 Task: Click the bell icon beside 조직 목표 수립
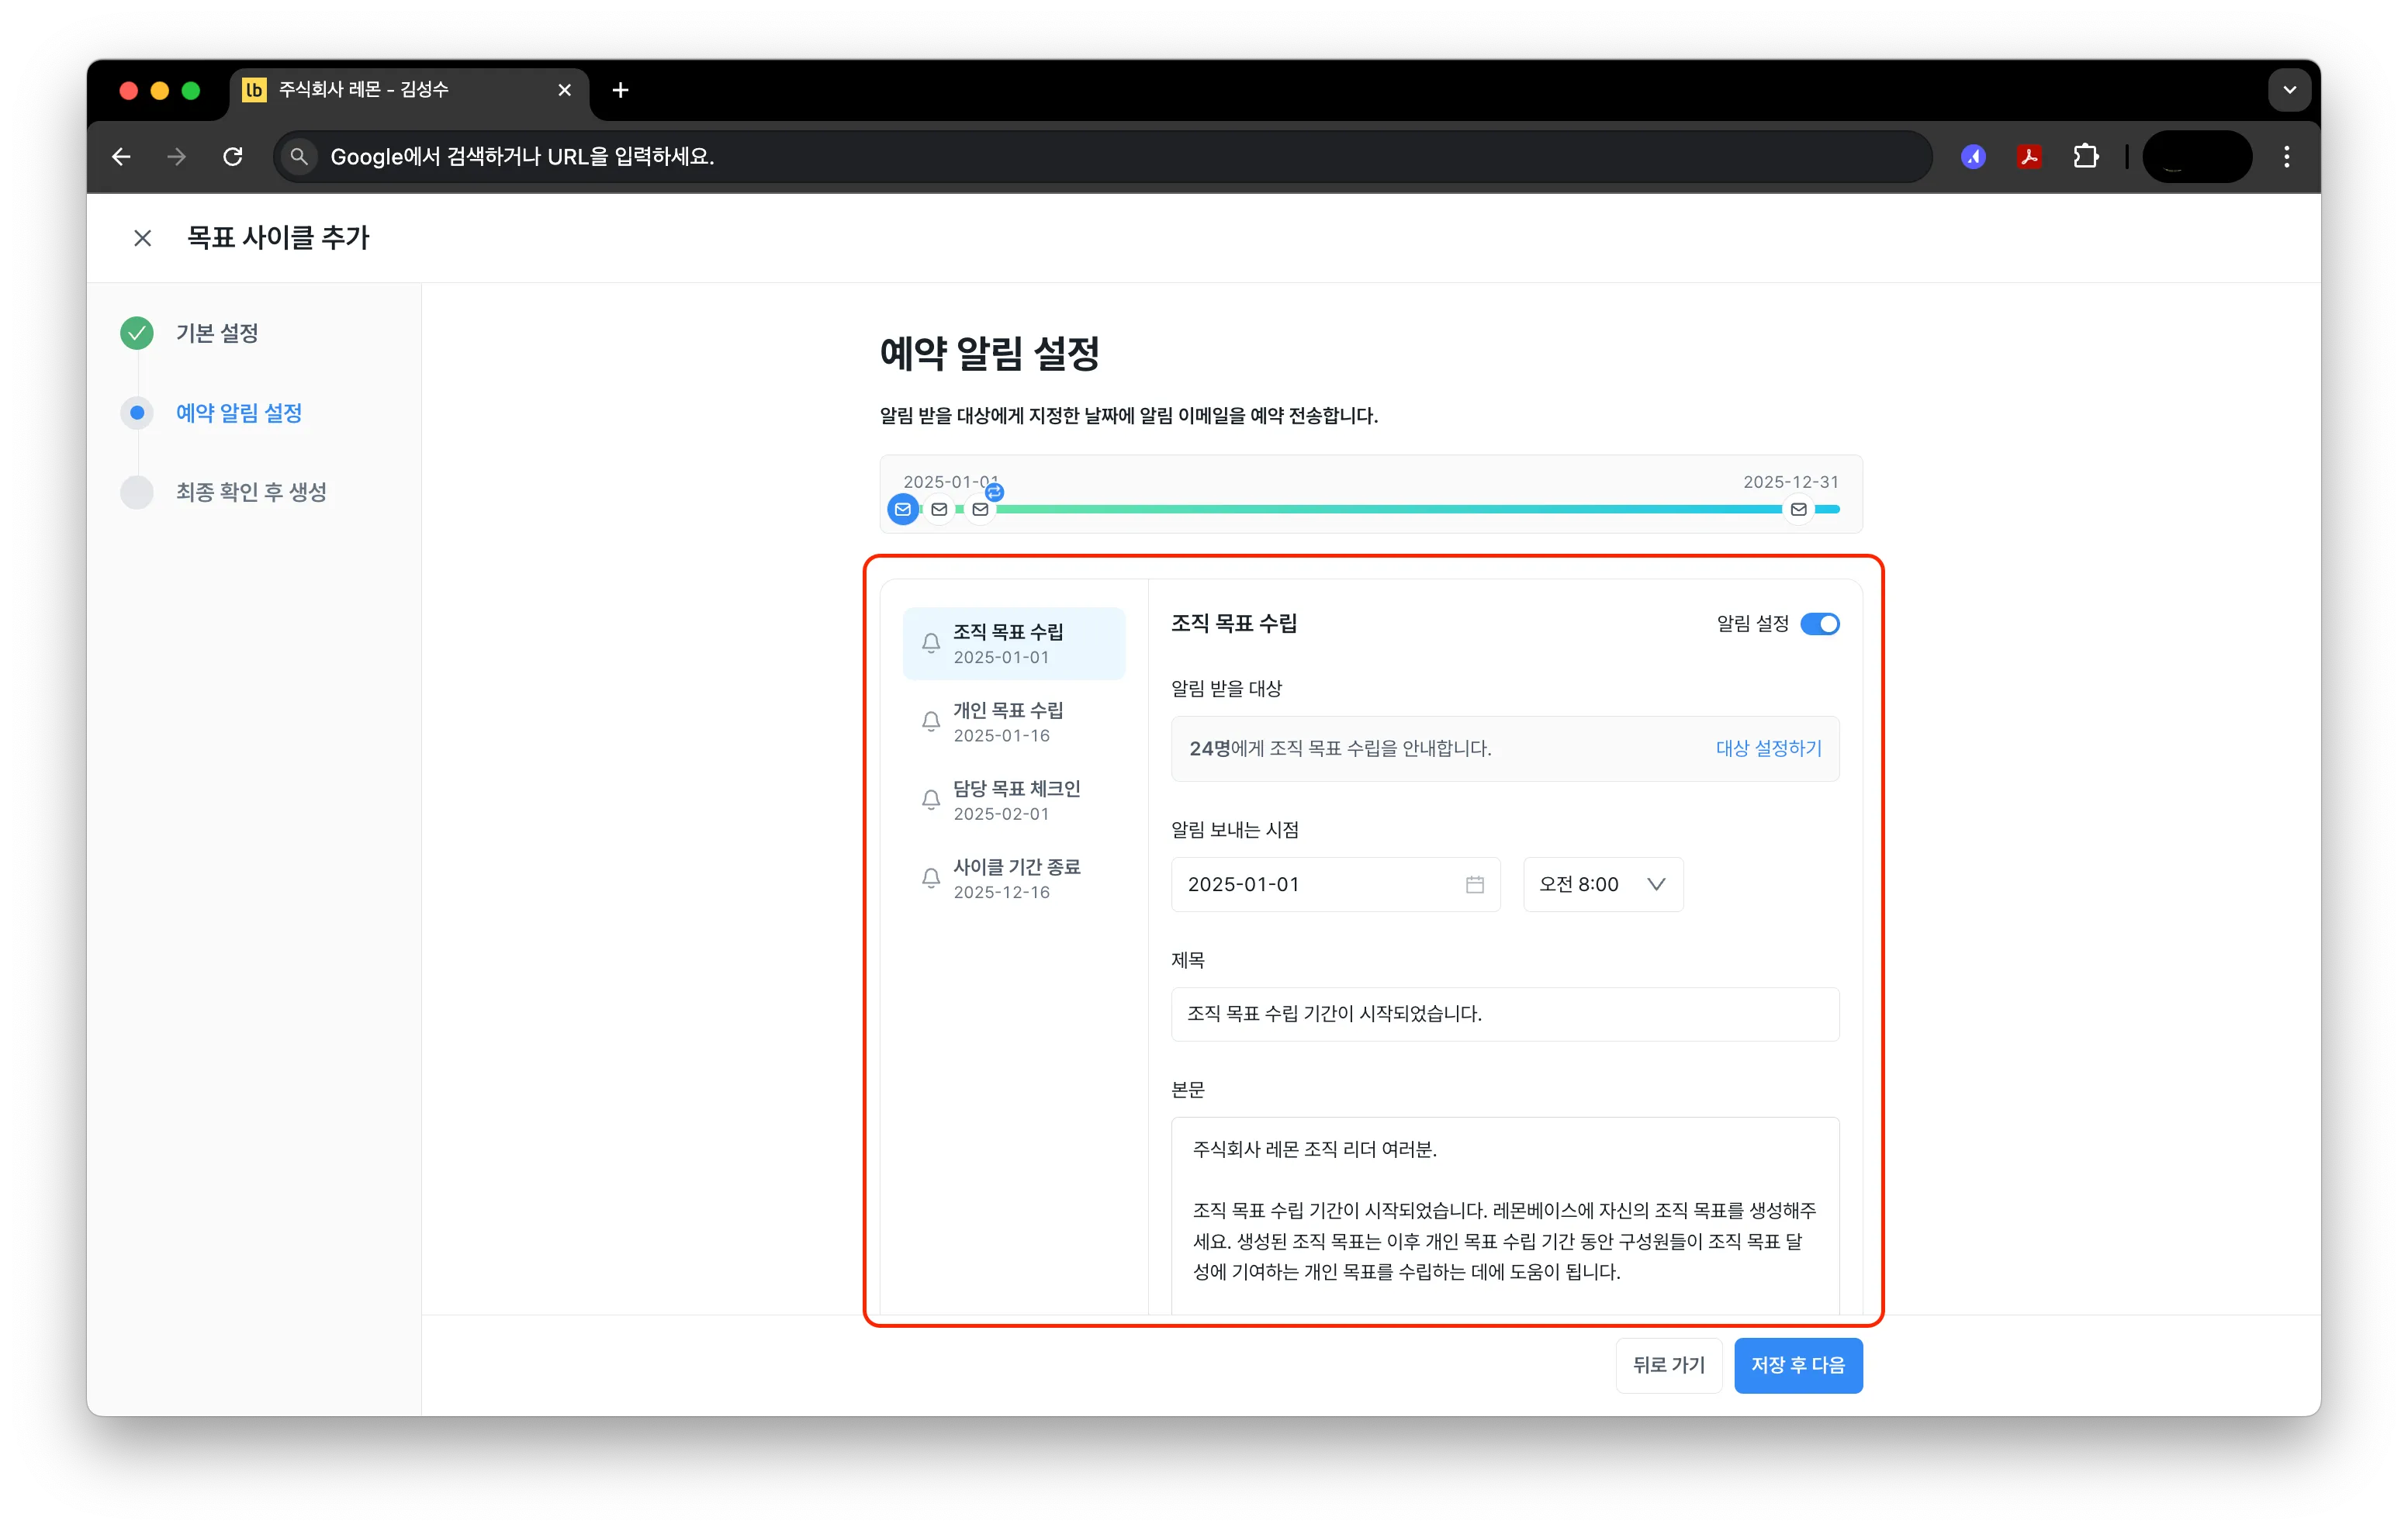click(x=930, y=643)
